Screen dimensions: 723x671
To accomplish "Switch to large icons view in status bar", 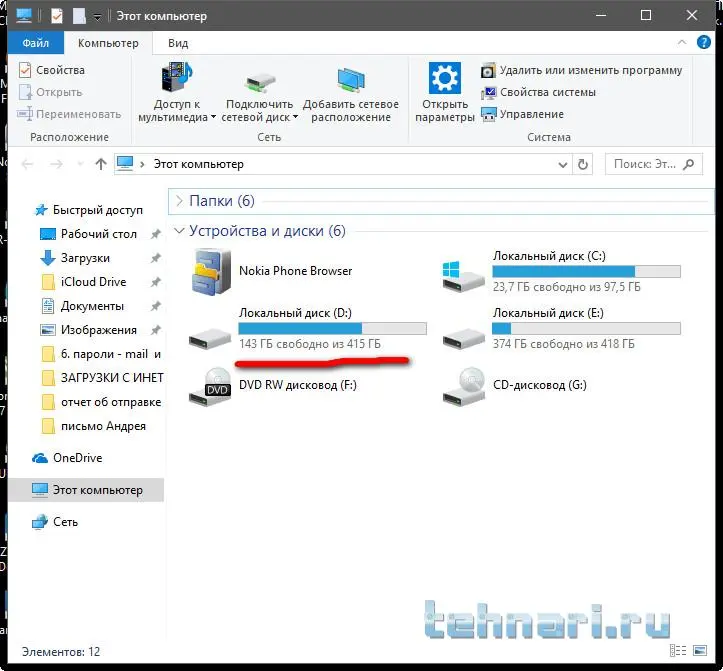I will click(700, 651).
